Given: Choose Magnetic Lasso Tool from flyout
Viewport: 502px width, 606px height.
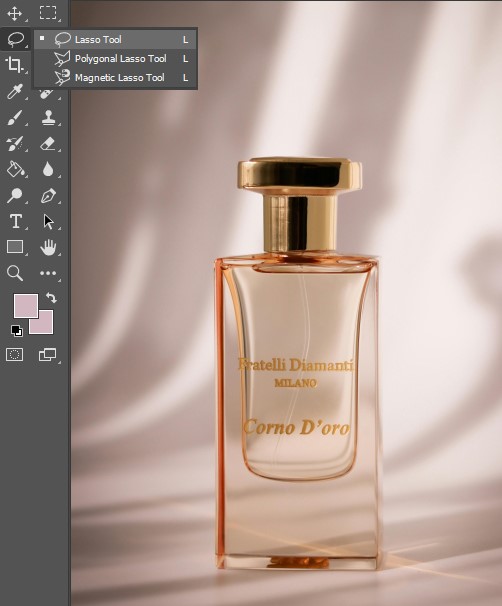Looking at the screenshot, I should pyautogui.click(x=116, y=78).
